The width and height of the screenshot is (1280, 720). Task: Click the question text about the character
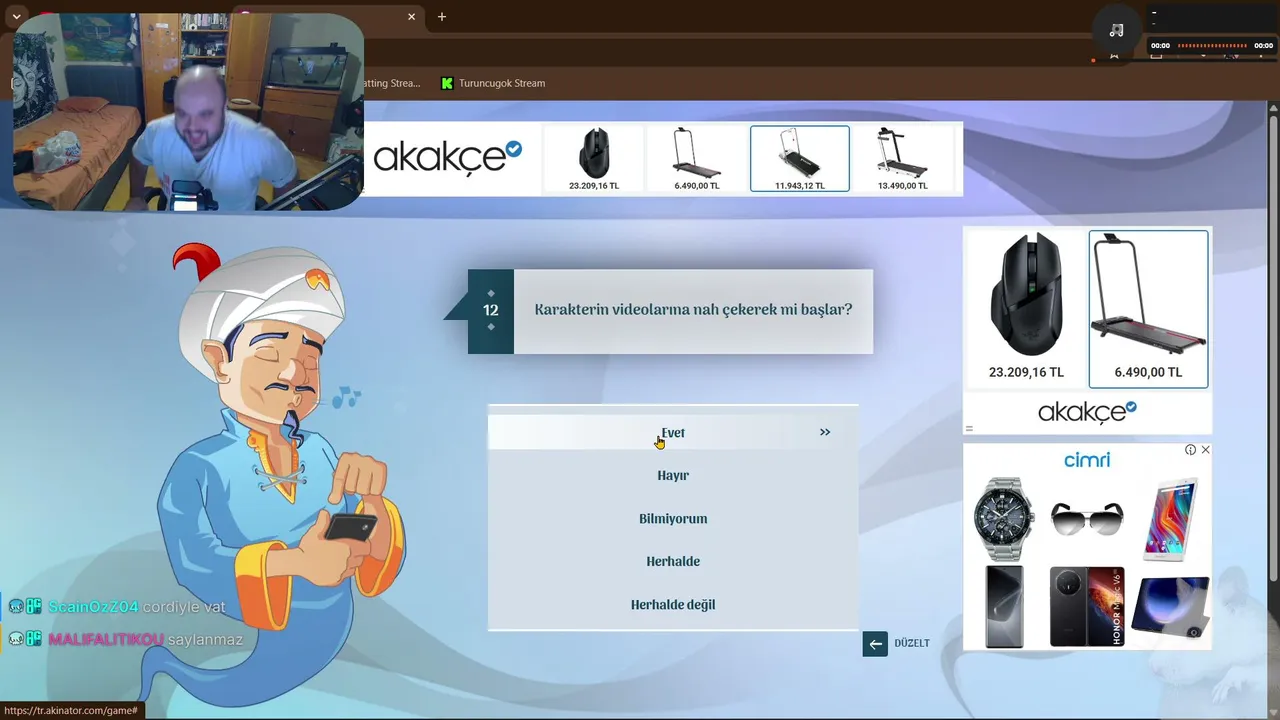[693, 310]
